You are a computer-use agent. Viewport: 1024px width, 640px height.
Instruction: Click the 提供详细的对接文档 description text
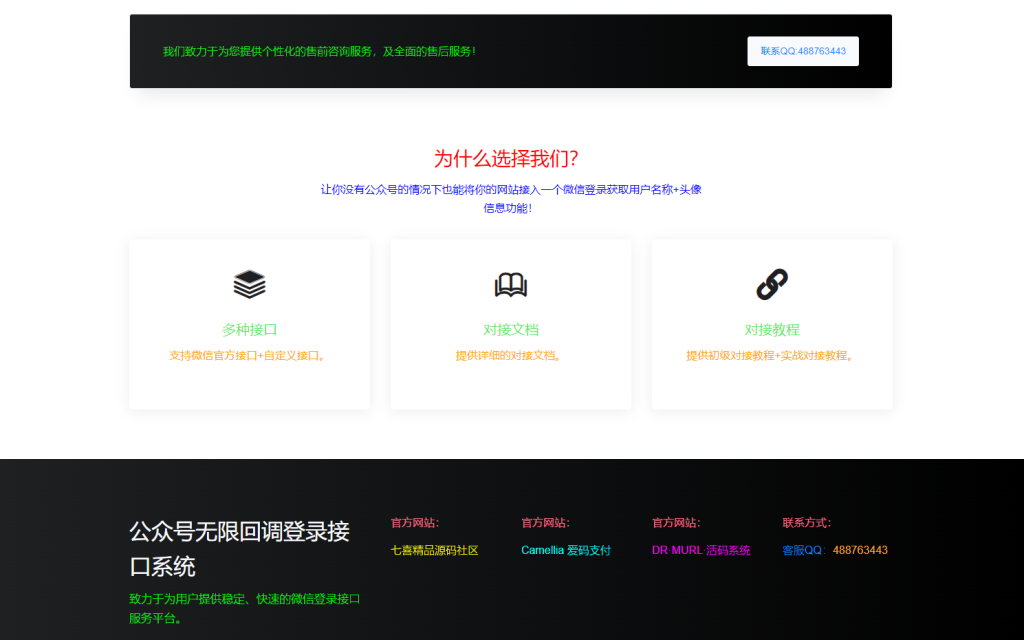coord(510,353)
